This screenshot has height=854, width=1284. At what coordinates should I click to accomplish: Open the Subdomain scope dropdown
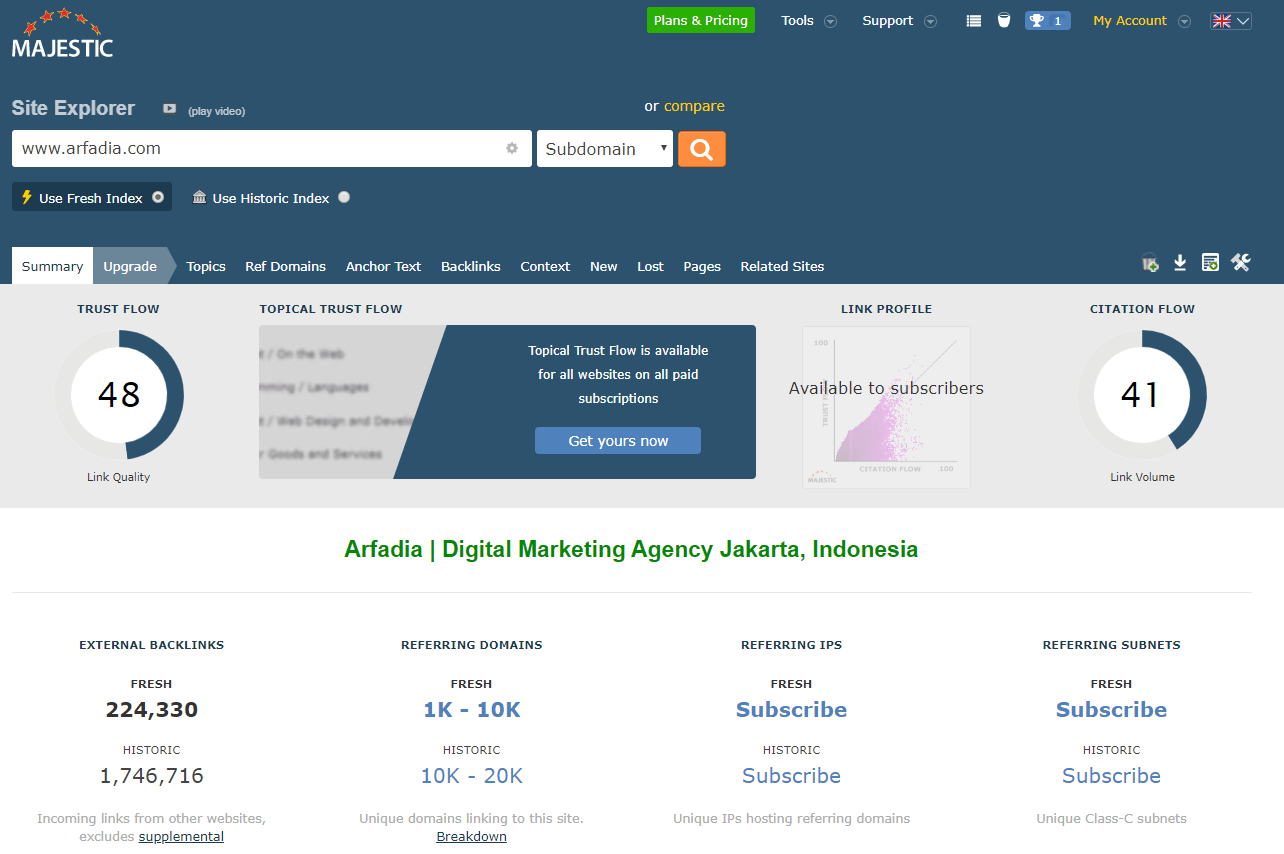(605, 148)
